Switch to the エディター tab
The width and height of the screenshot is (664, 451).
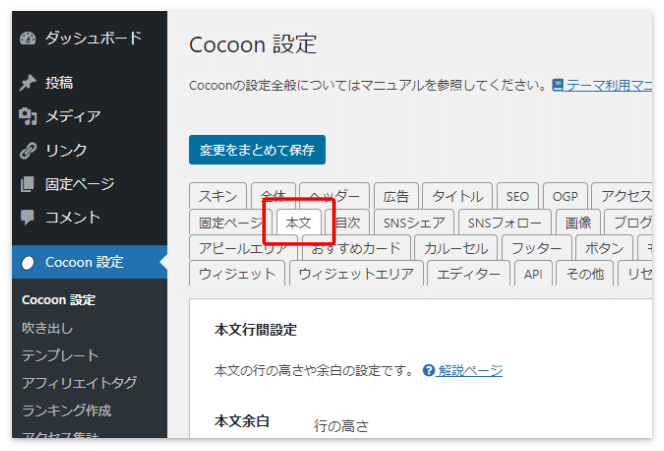[x=469, y=274]
